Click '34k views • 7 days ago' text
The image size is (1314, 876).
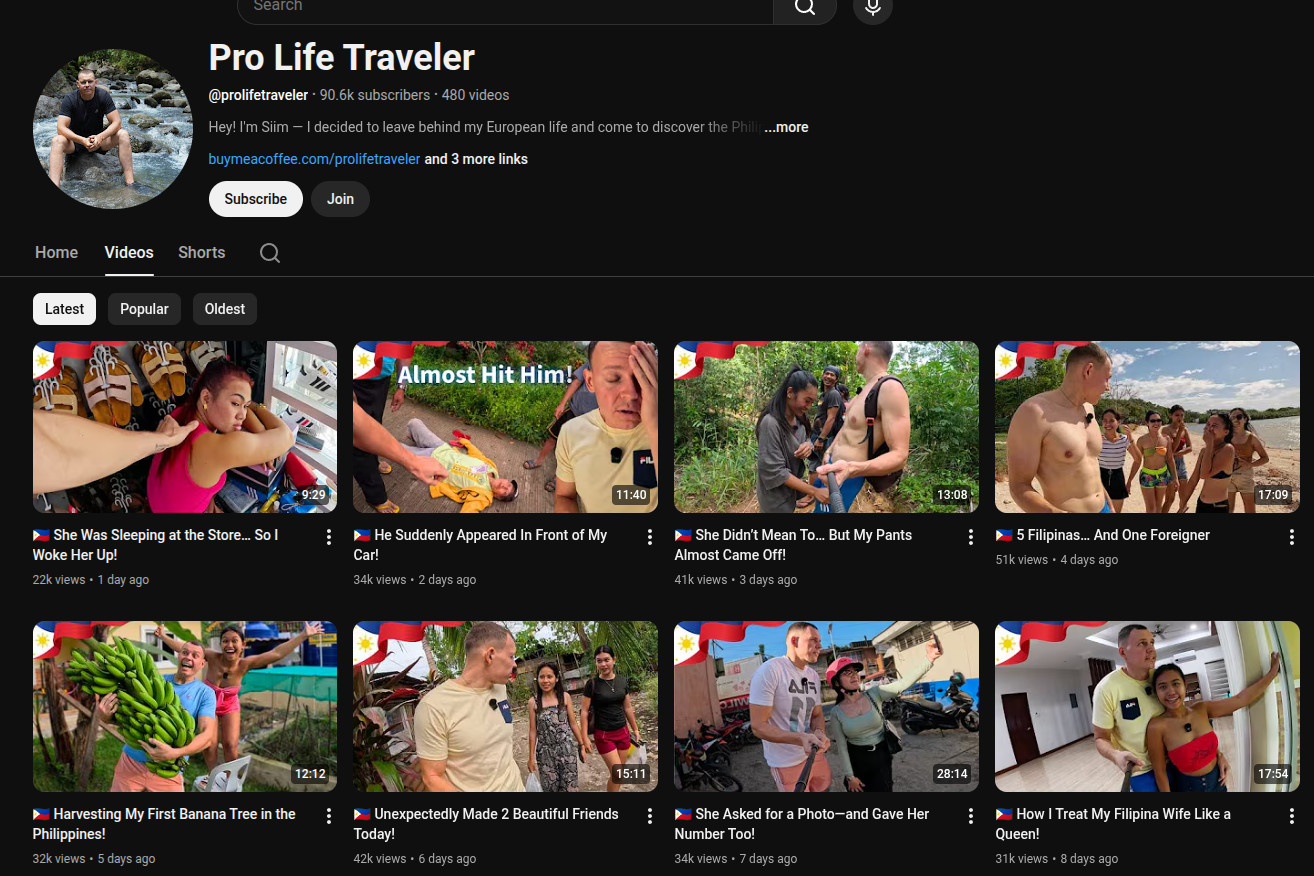pyautogui.click(x=736, y=859)
